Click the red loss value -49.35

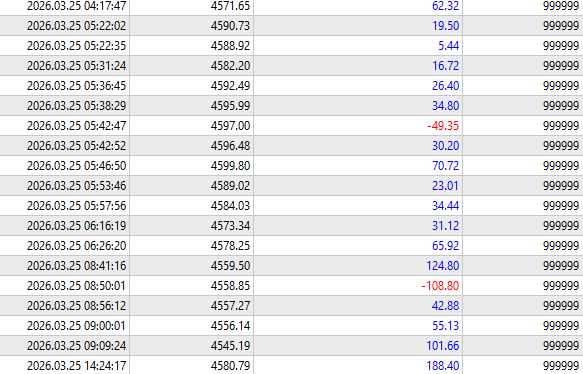pos(443,126)
